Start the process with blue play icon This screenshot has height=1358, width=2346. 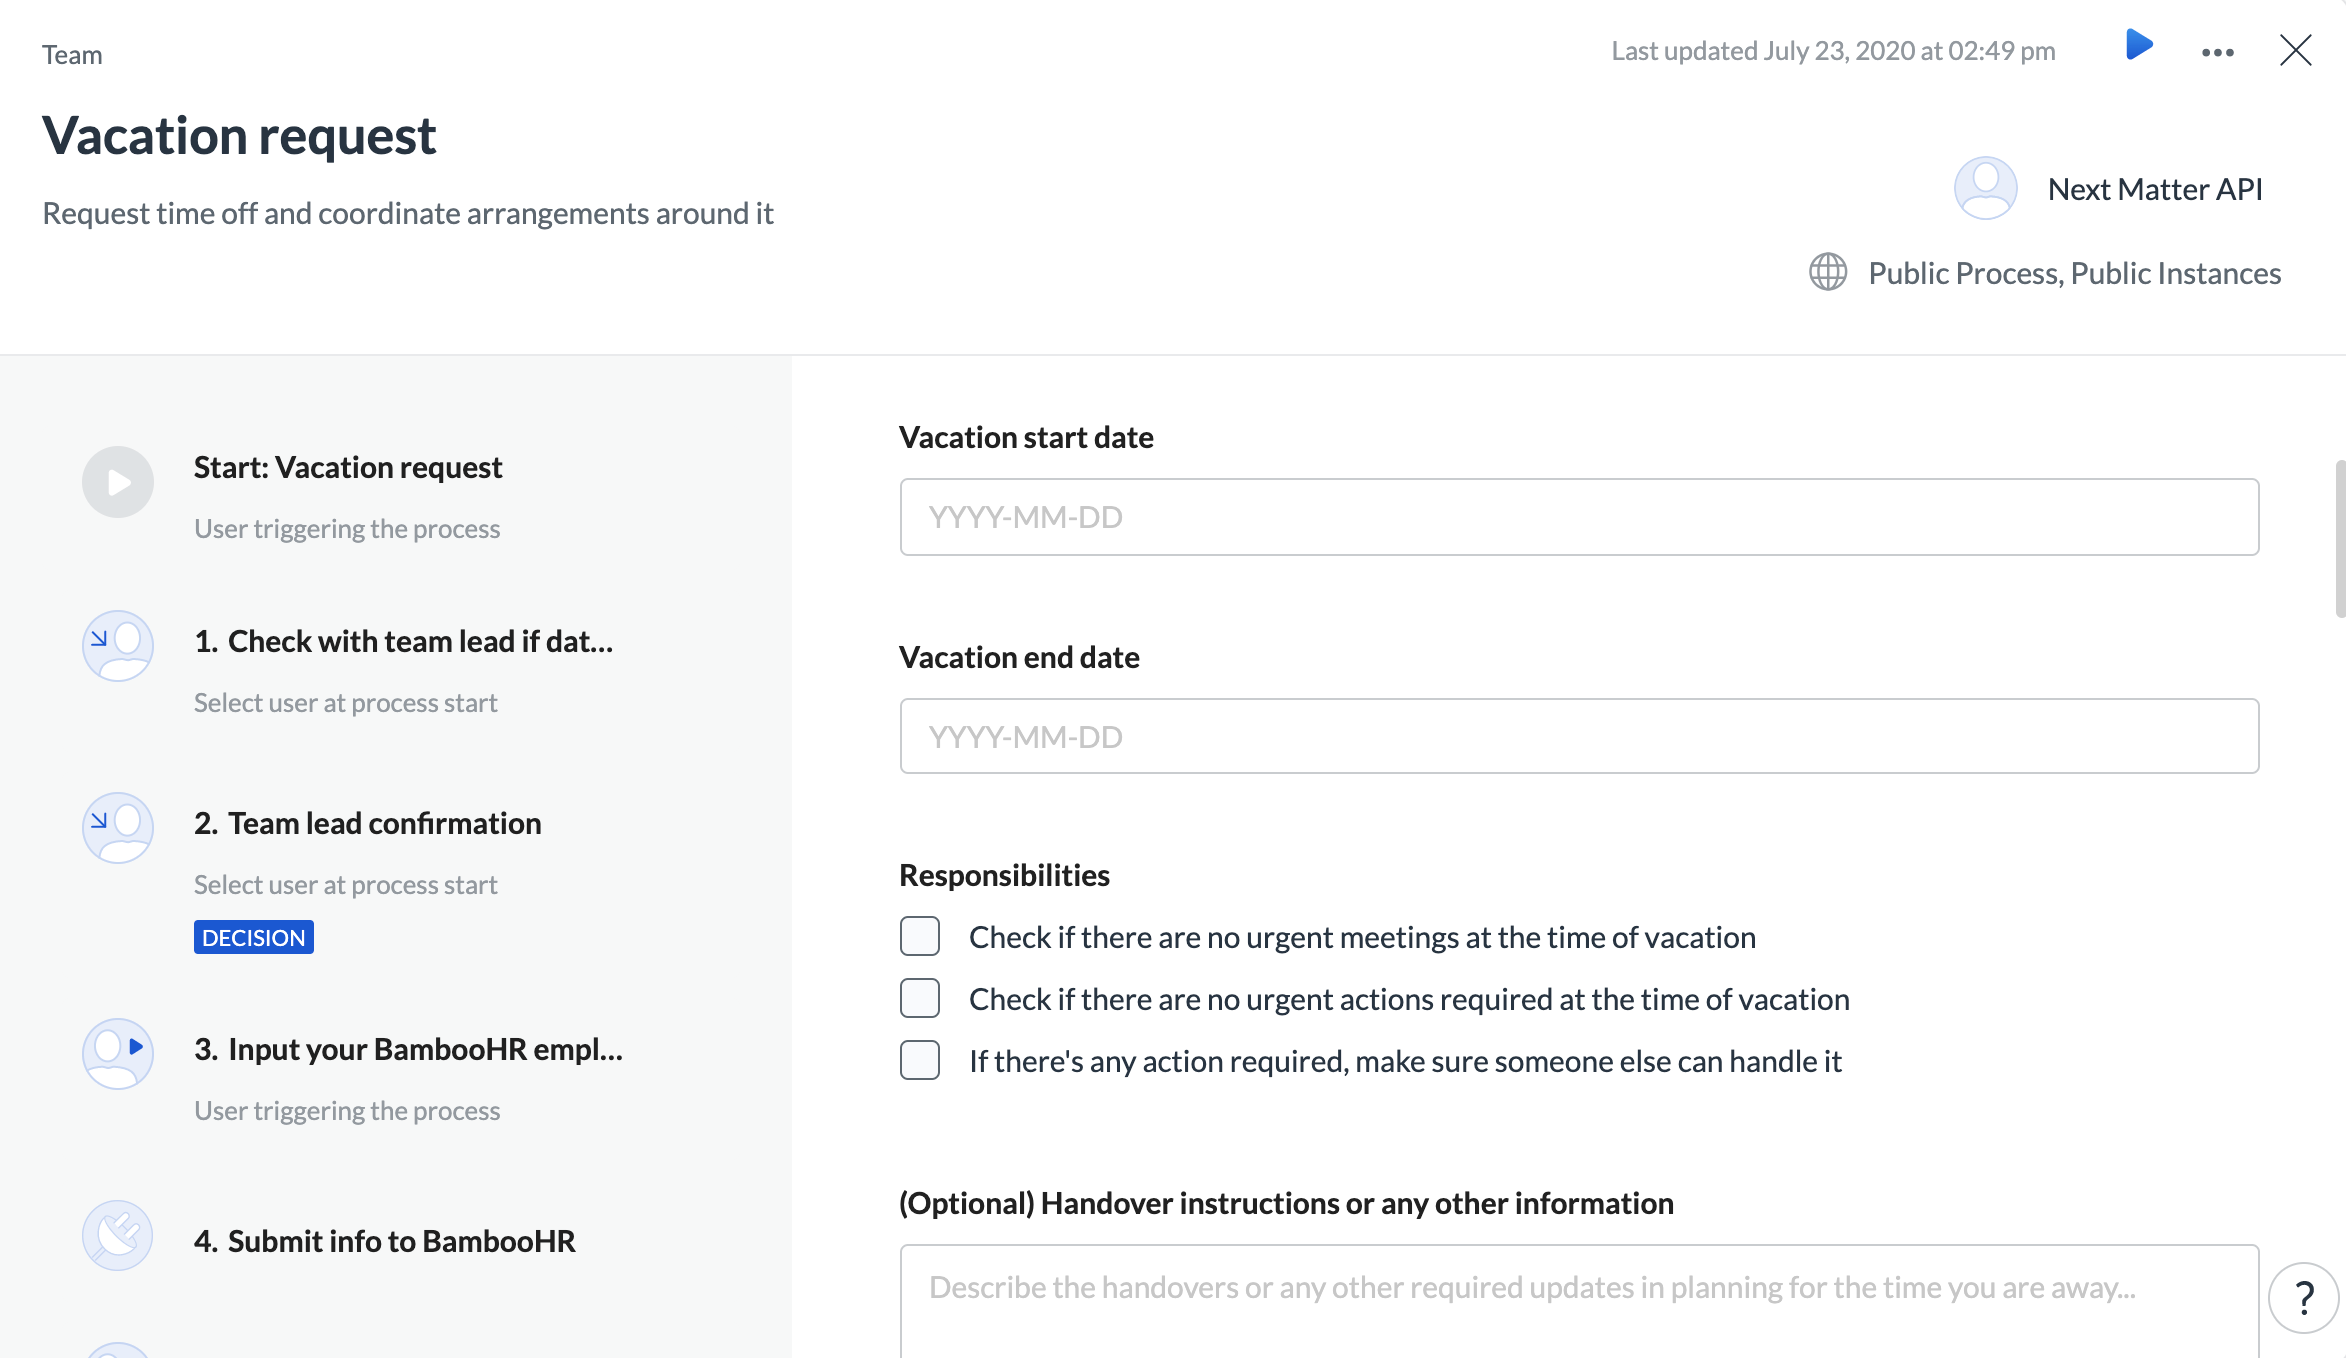click(2138, 45)
